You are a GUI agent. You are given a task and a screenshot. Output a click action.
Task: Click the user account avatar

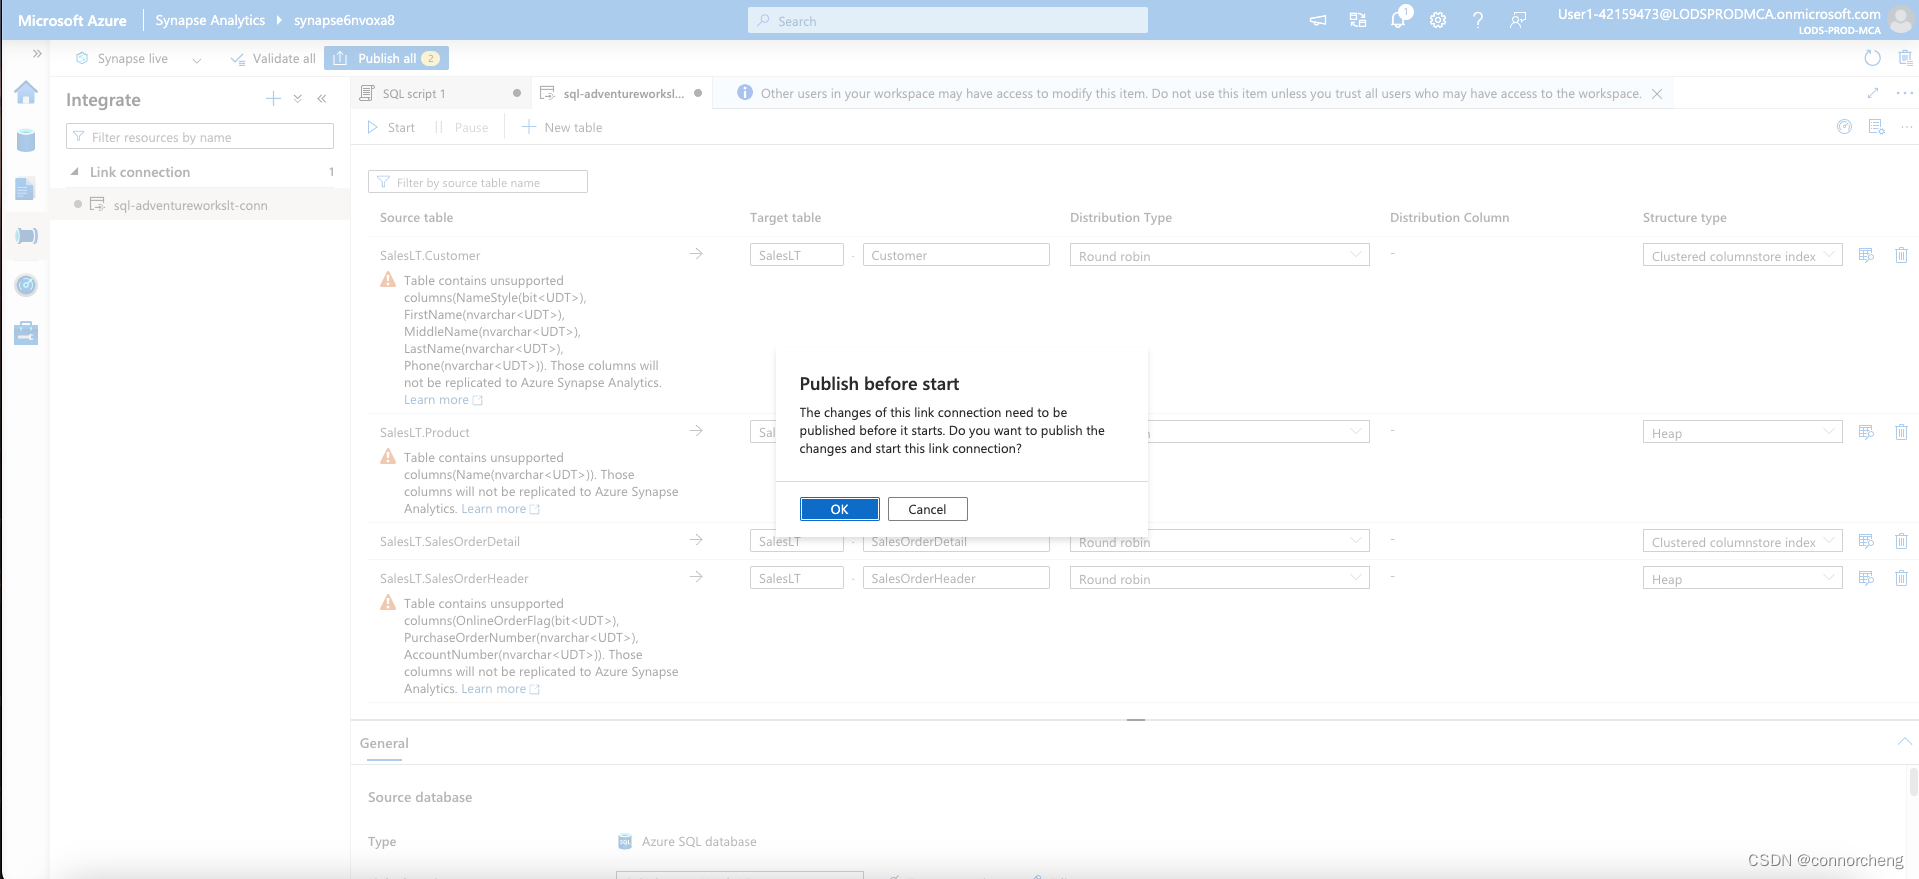coord(1901,20)
